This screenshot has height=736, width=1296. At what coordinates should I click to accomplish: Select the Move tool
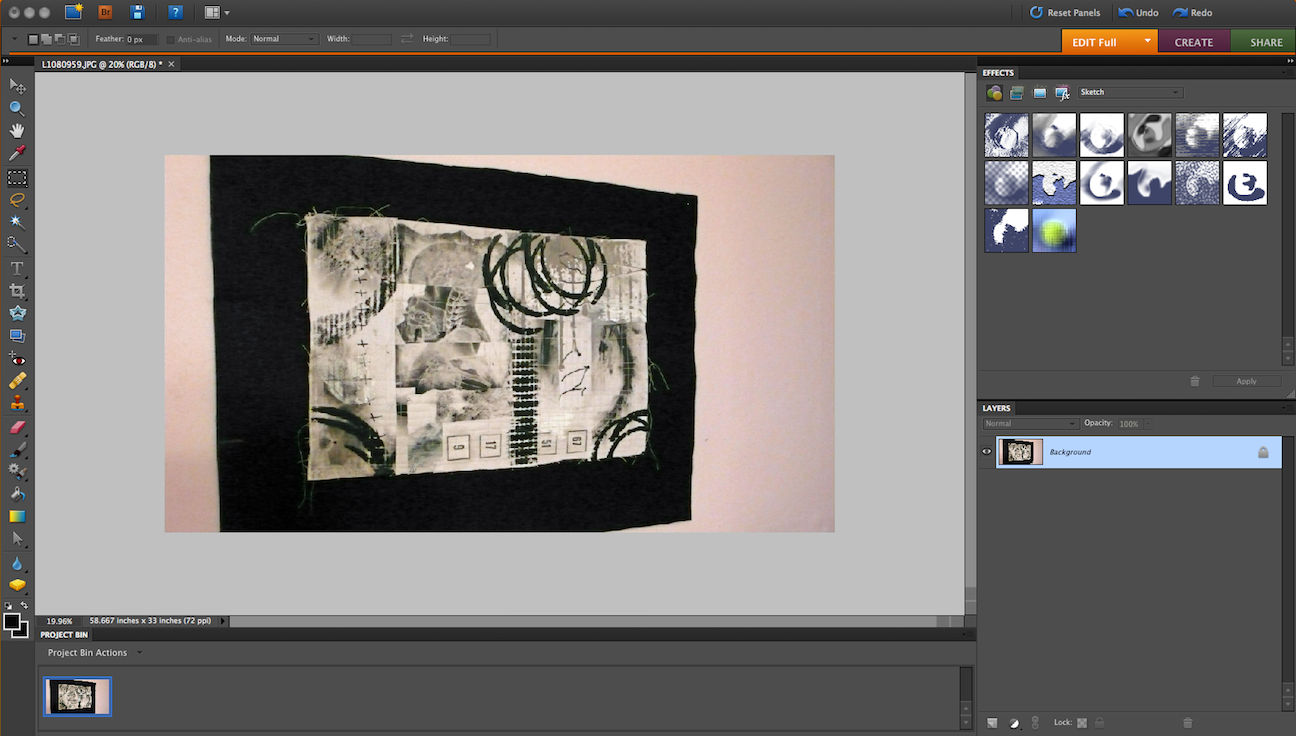[17, 86]
